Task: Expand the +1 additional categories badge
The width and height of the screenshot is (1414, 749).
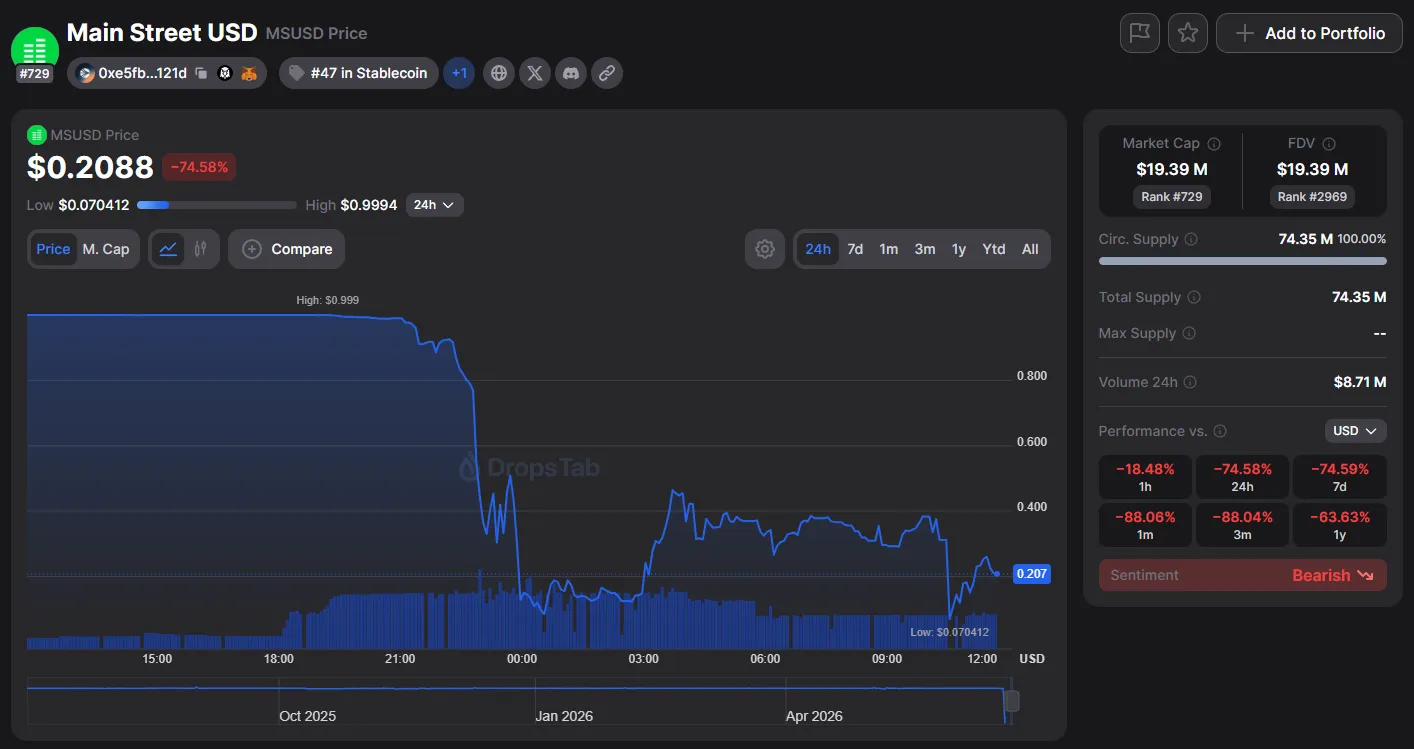Action: click(x=459, y=73)
